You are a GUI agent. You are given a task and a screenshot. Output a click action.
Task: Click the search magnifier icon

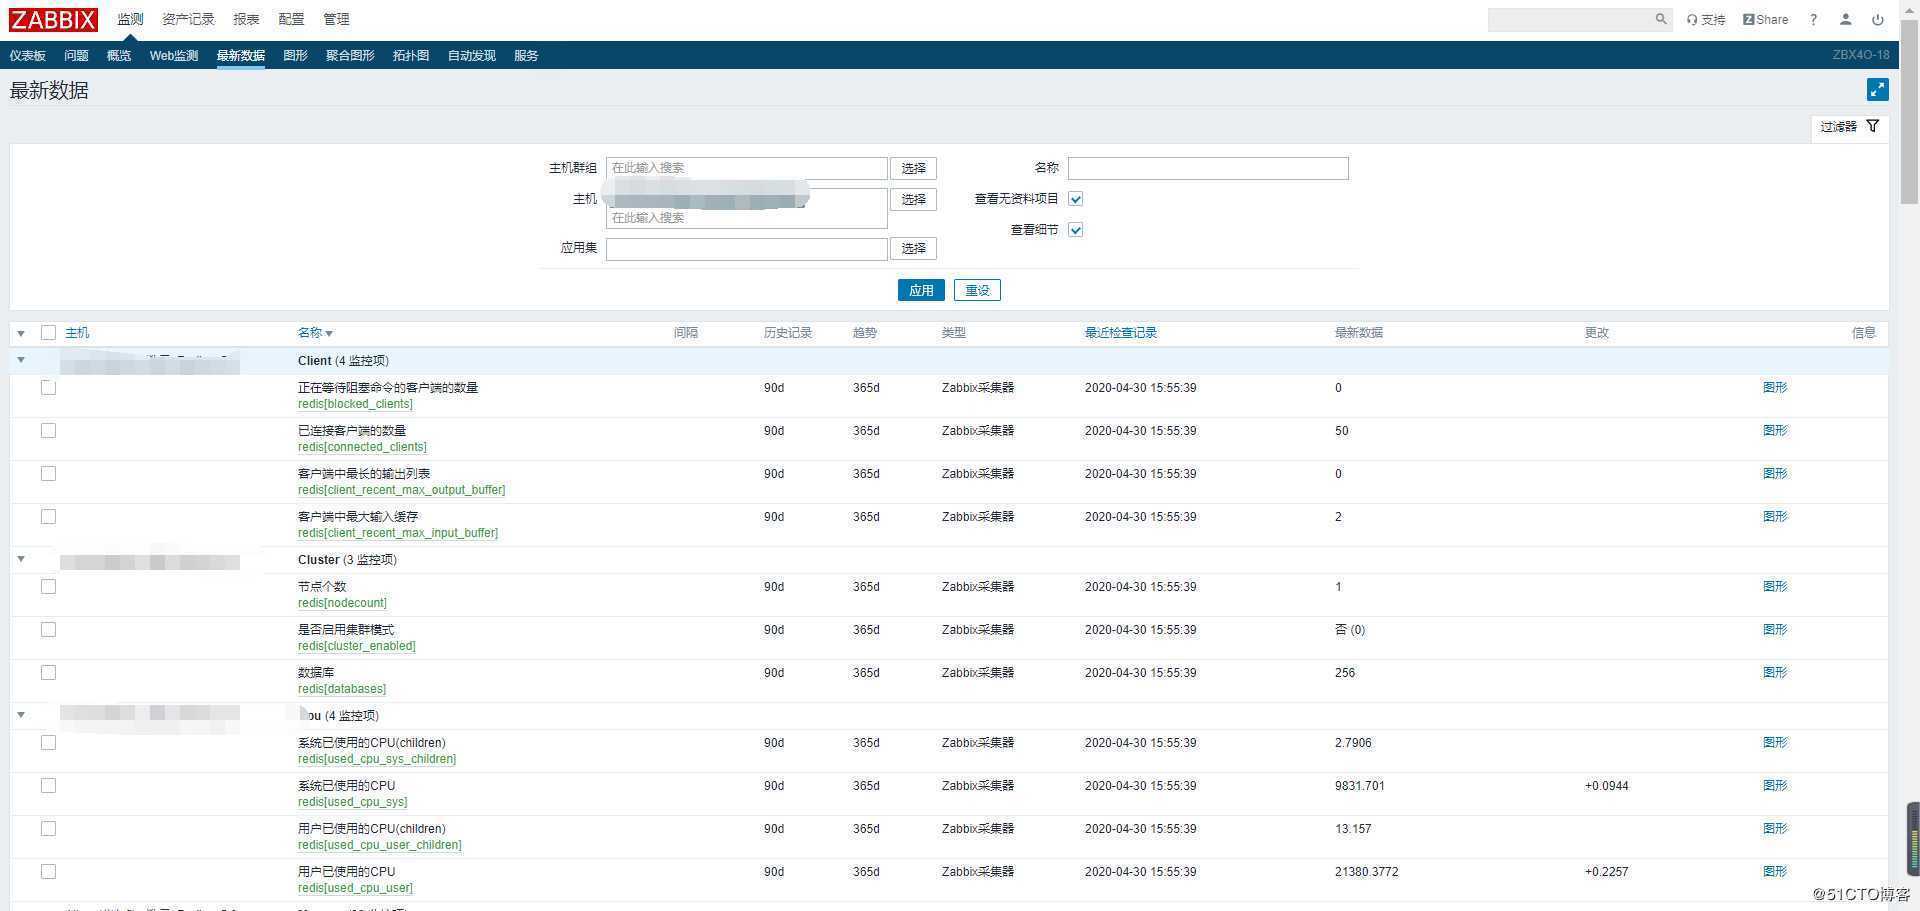pos(1661,19)
